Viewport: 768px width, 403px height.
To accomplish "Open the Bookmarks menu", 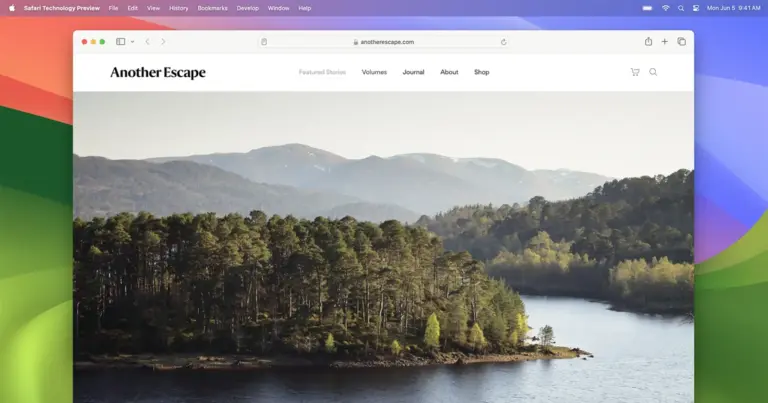I will click(x=213, y=8).
